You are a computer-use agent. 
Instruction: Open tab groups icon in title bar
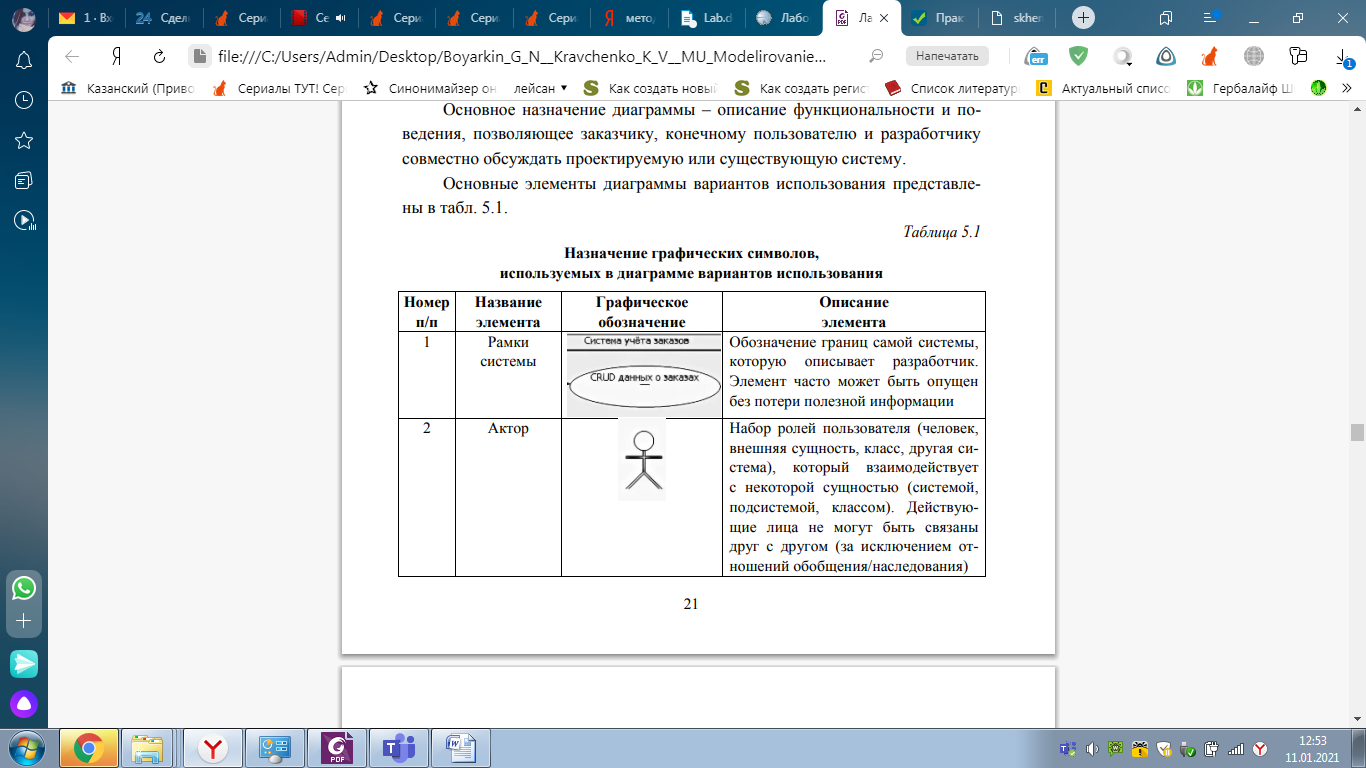[x=1165, y=17]
